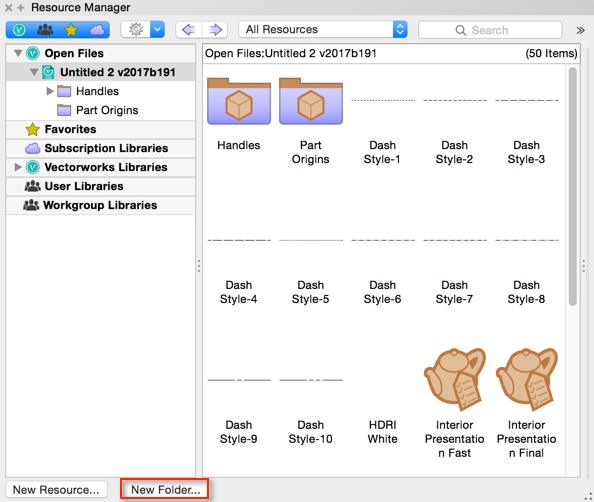The width and height of the screenshot is (594, 502).
Task: Go forward with the right arrow
Action: 215,30
